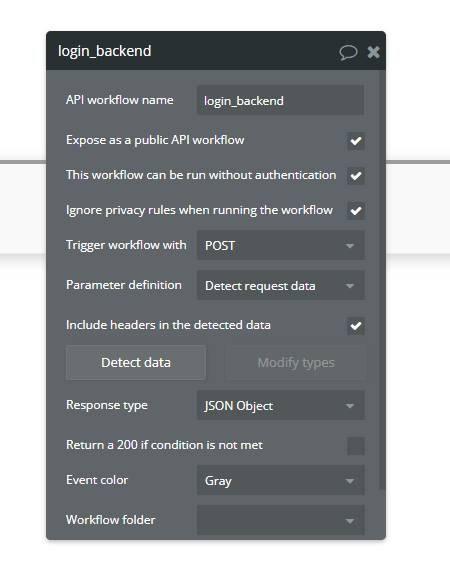This screenshot has height=573, width=450.
Task: Open the Workflow folder dropdown
Action: (281, 520)
